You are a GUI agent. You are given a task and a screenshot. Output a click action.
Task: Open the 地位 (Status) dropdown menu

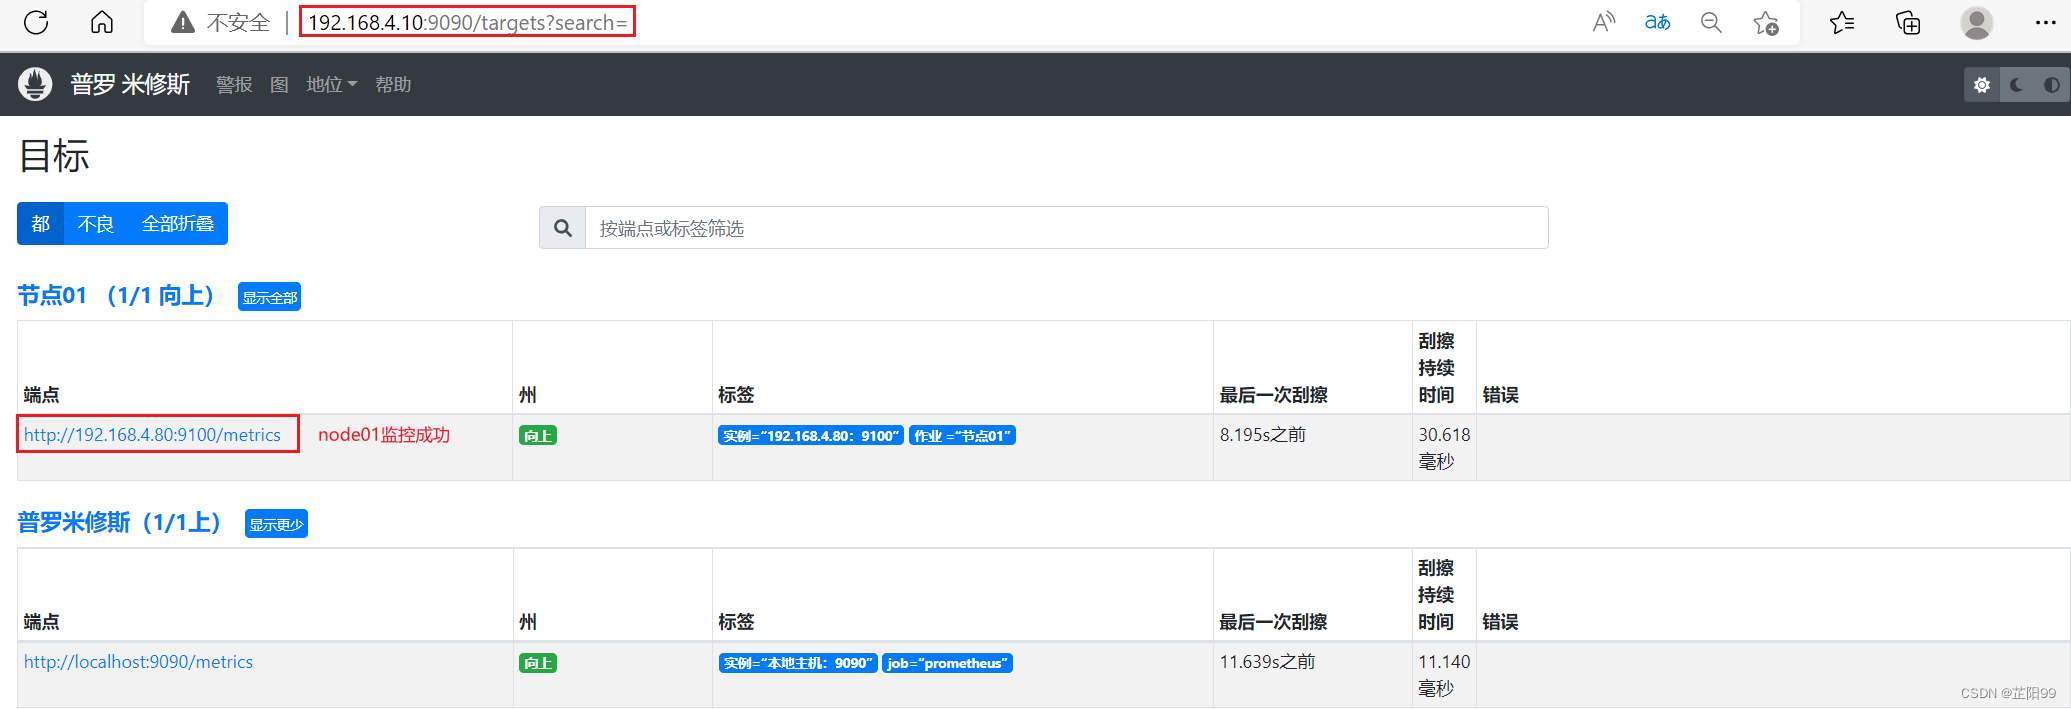331,85
